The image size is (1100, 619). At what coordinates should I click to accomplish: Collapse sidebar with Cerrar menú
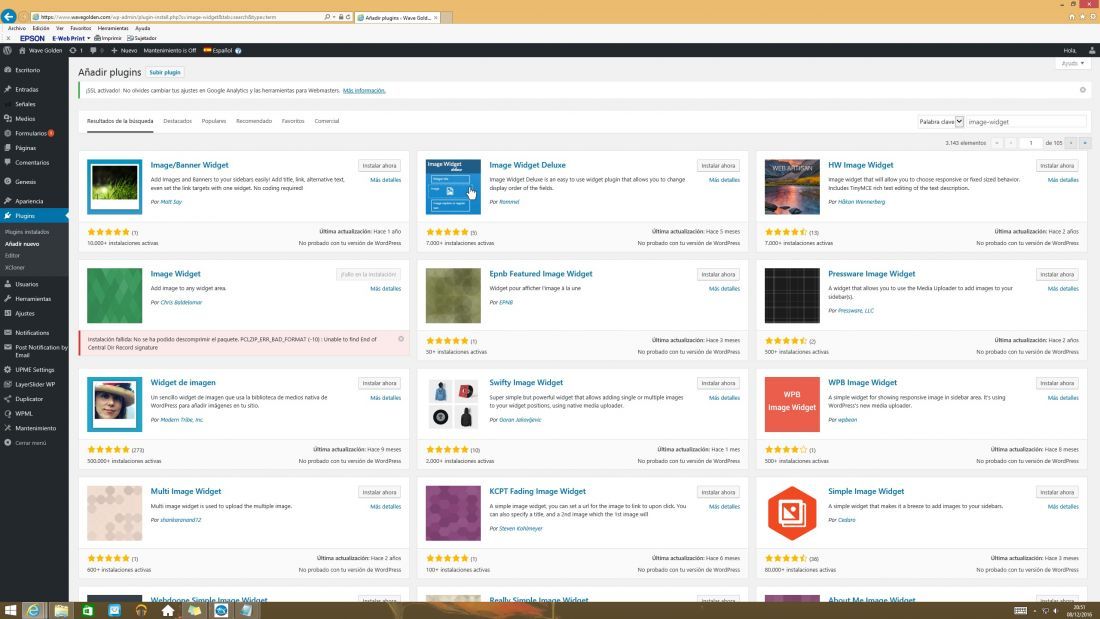pyautogui.click(x=31, y=443)
